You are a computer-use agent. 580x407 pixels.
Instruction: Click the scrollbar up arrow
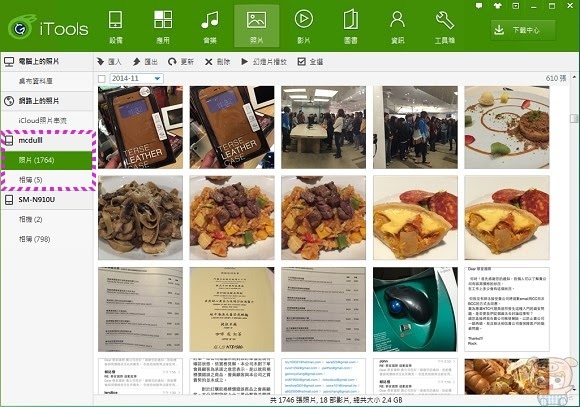coord(574,77)
